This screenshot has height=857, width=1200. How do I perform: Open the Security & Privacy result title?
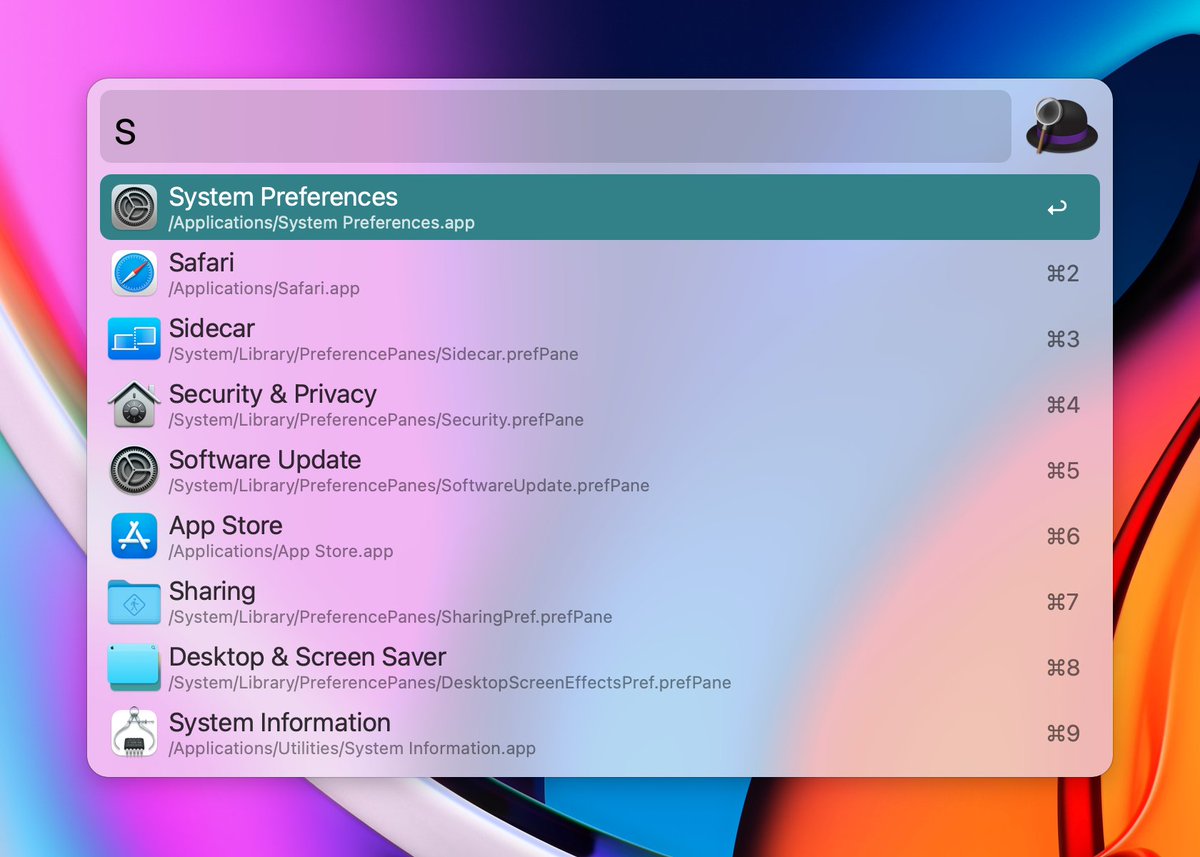tap(273, 394)
